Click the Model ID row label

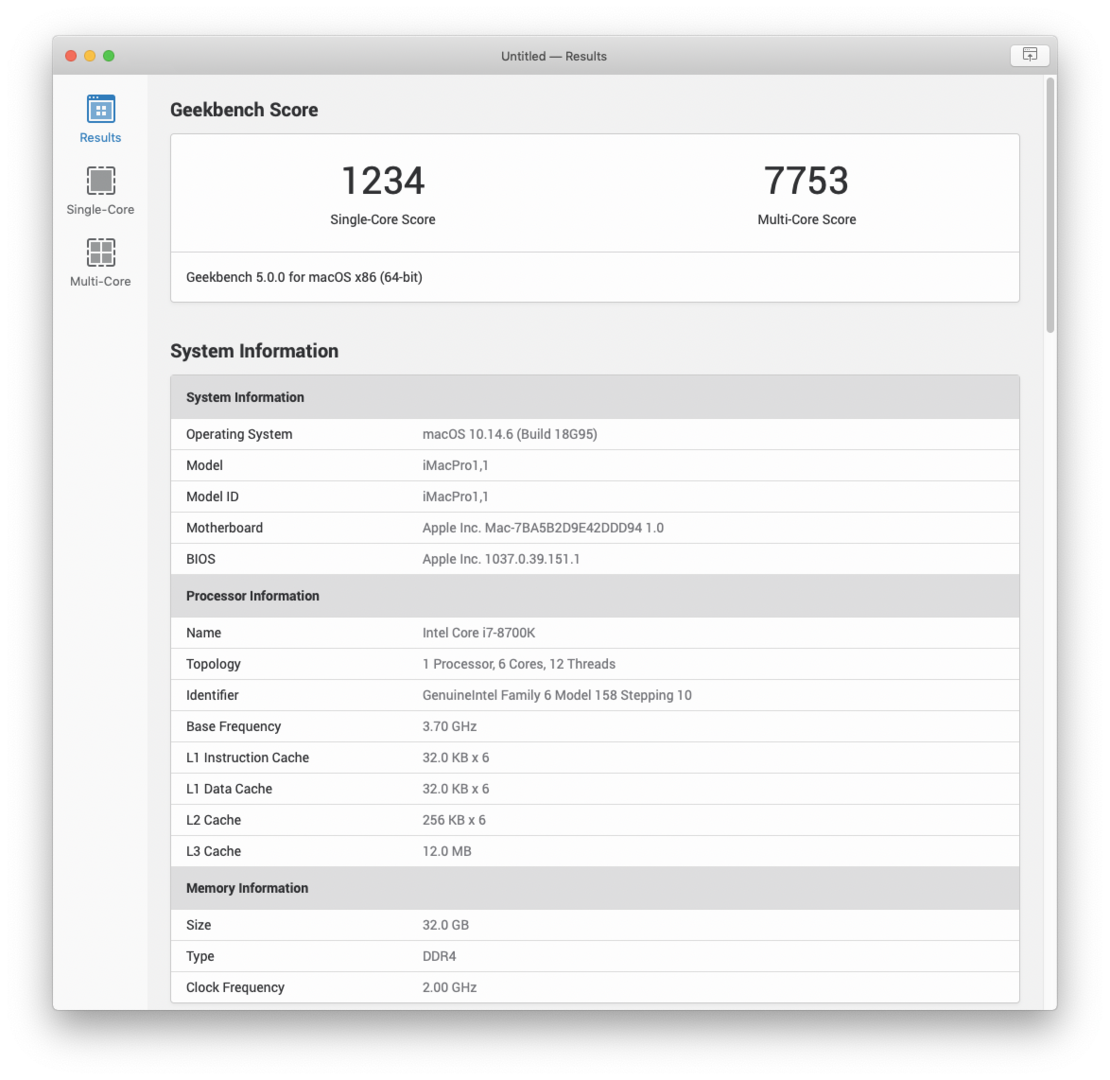pyautogui.click(x=212, y=496)
